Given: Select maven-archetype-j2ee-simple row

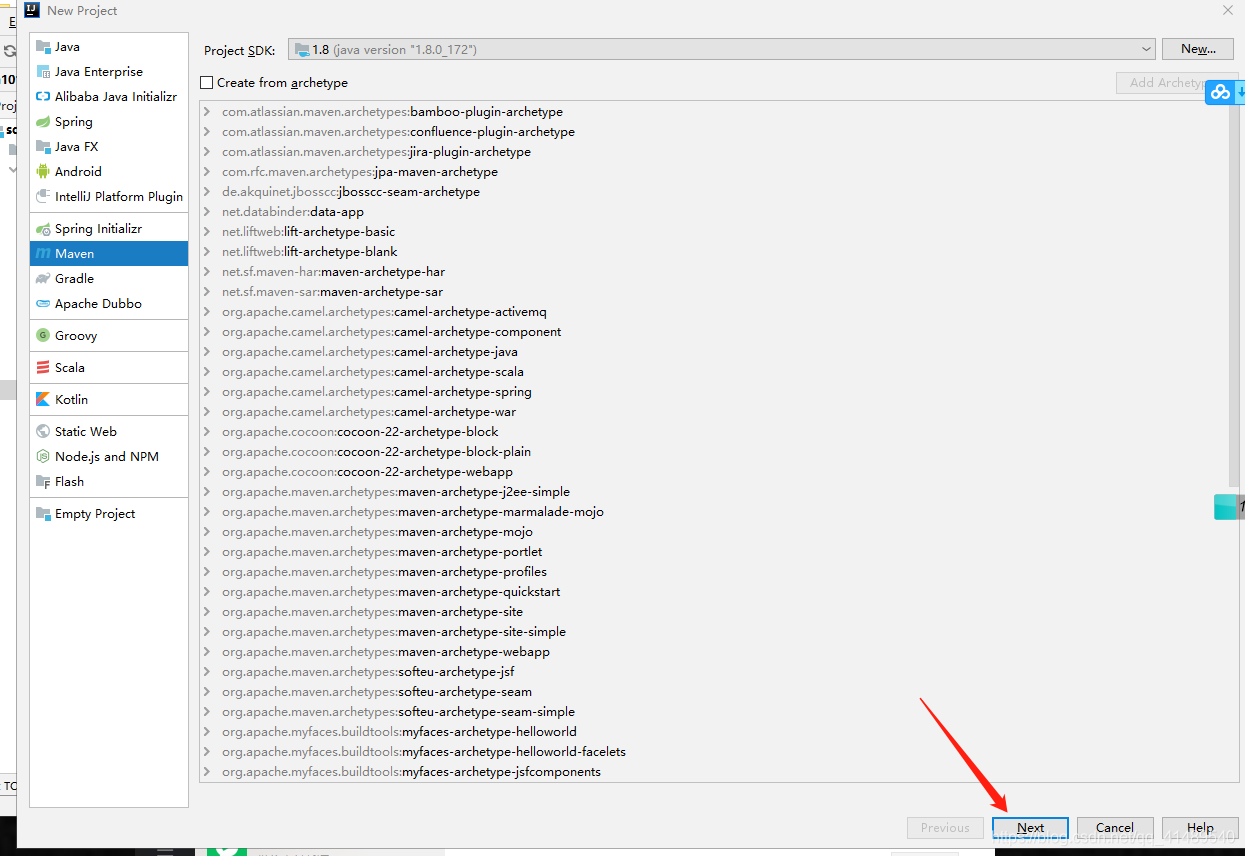Looking at the screenshot, I should pyautogui.click(x=714, y=492).
